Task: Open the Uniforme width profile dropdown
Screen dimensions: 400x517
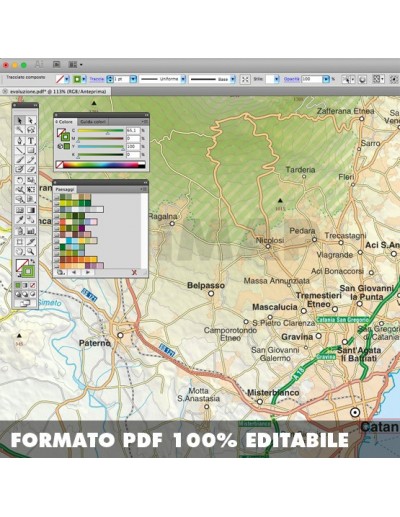Action: pyautogui.click(x=183, y=79)
